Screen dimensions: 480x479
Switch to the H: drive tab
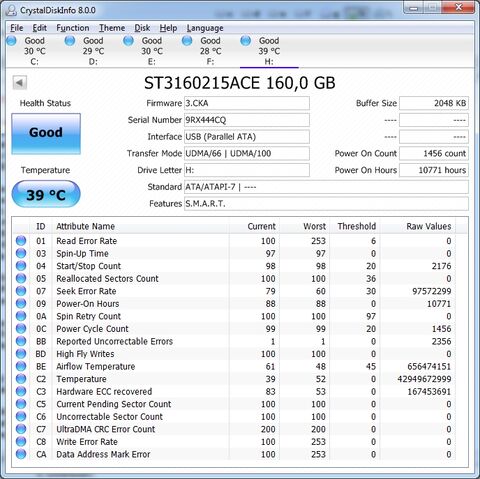[x=269, y=51]
